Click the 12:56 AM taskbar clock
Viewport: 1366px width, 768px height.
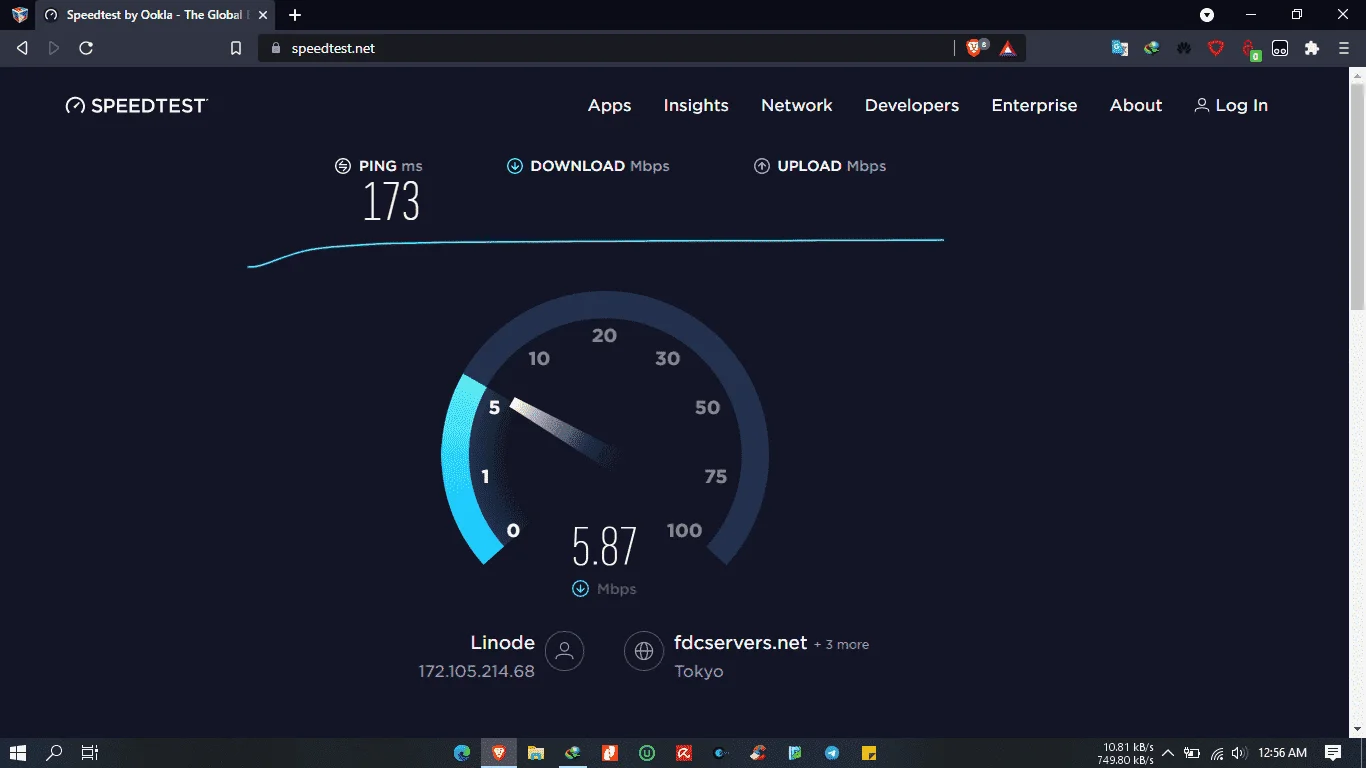click(1283, 753)
